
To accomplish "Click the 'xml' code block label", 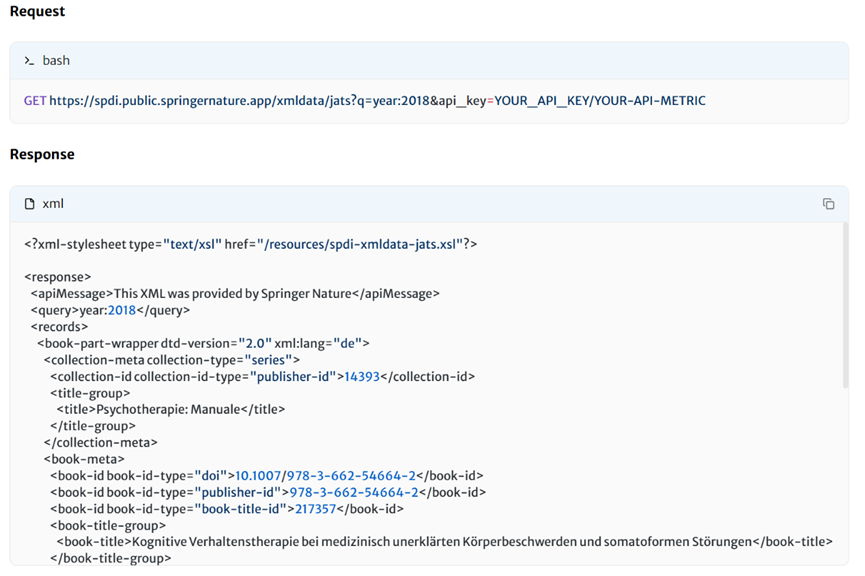I will (53, 204).
